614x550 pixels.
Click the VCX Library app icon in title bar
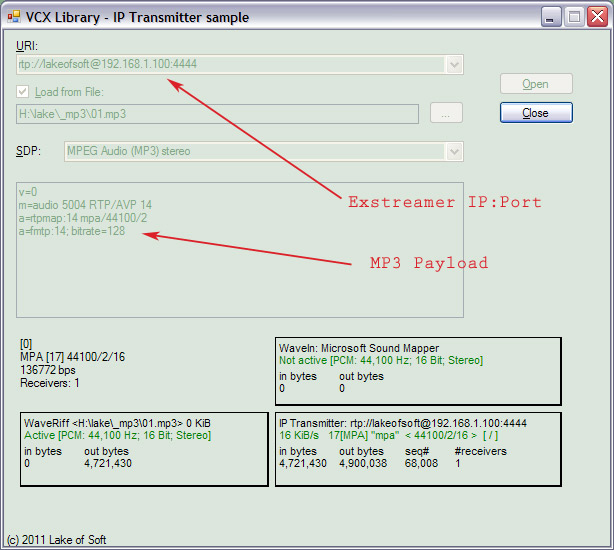(14, 16)
